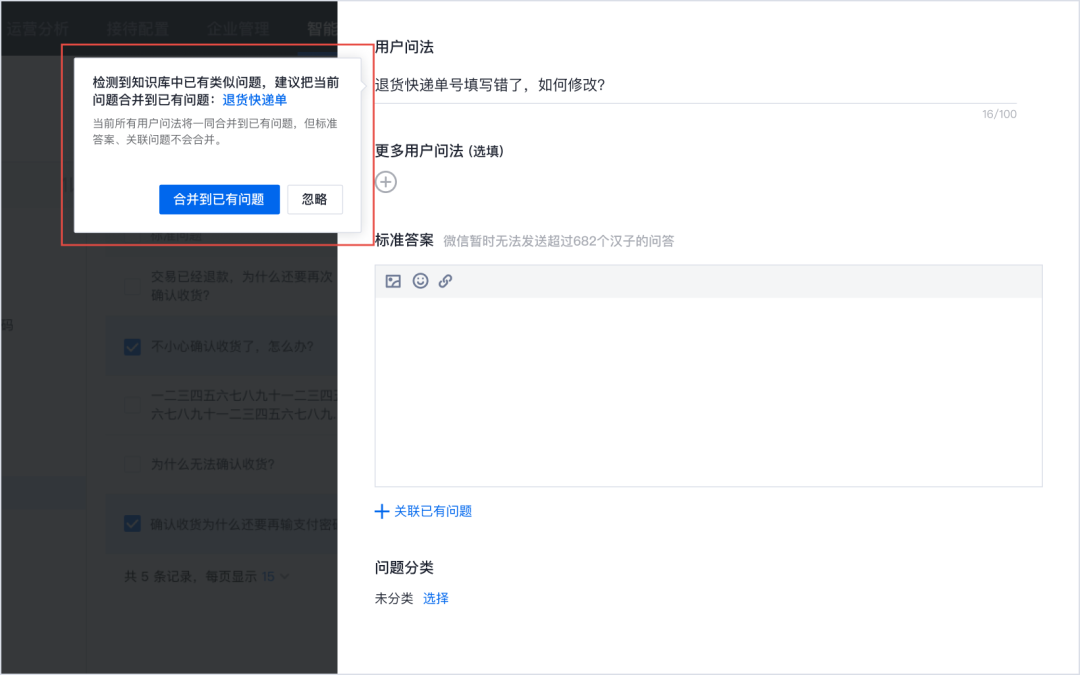
Task: Click the 关联已有问题 link
Action: click(x=423, y=511)
